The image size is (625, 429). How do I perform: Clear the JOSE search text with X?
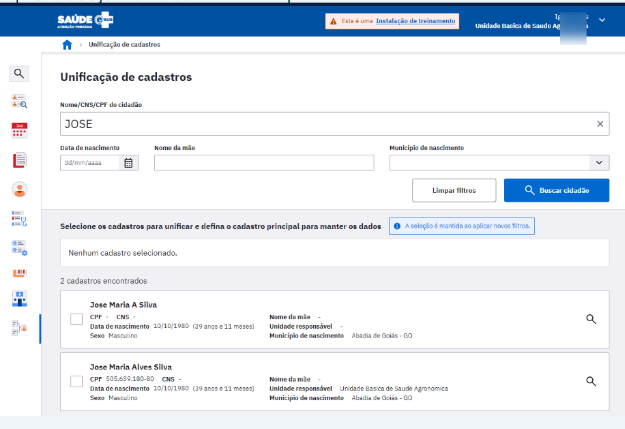[x=600, y=124]
